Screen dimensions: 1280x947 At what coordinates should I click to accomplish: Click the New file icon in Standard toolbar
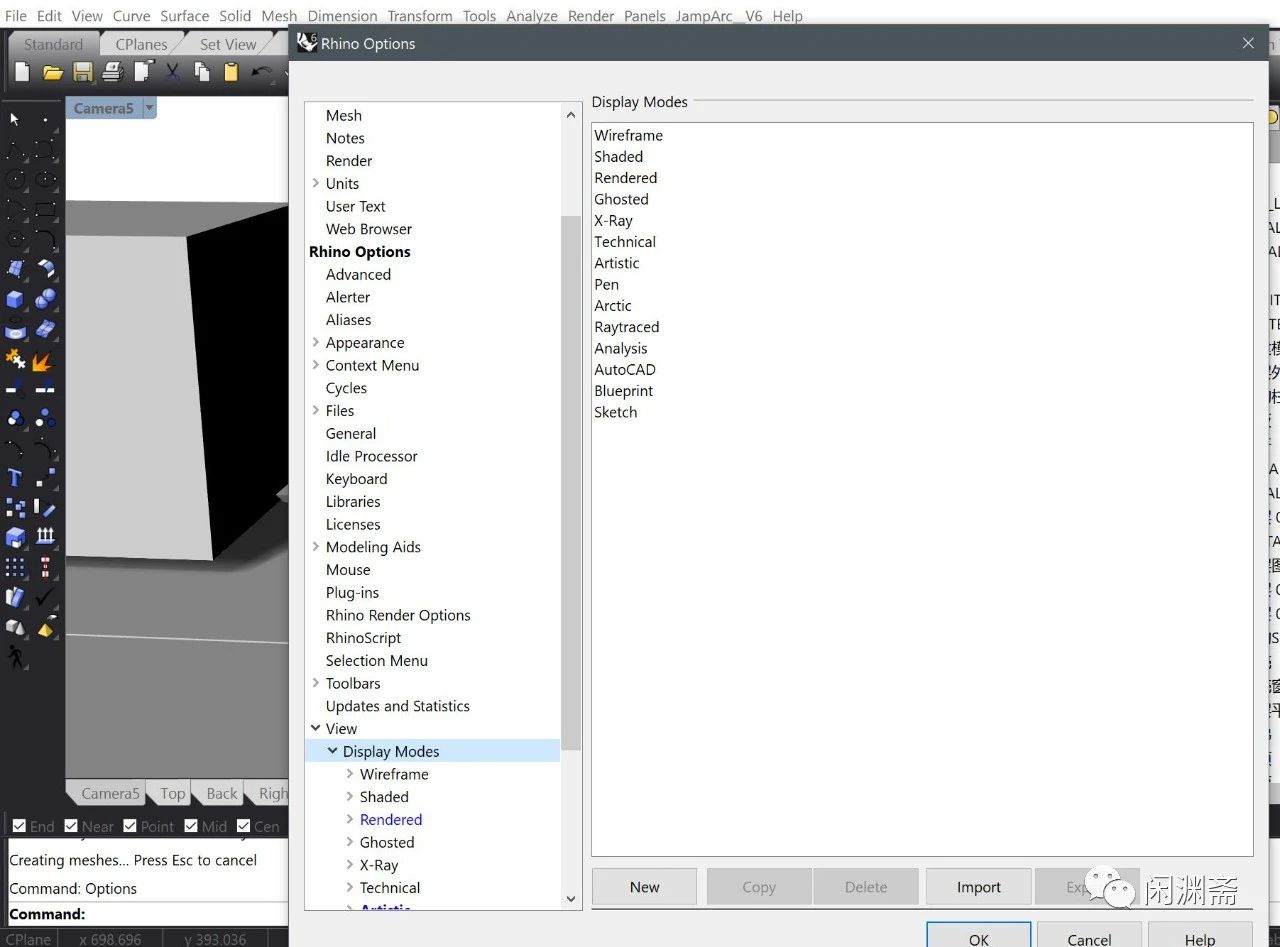click(22, 72)
